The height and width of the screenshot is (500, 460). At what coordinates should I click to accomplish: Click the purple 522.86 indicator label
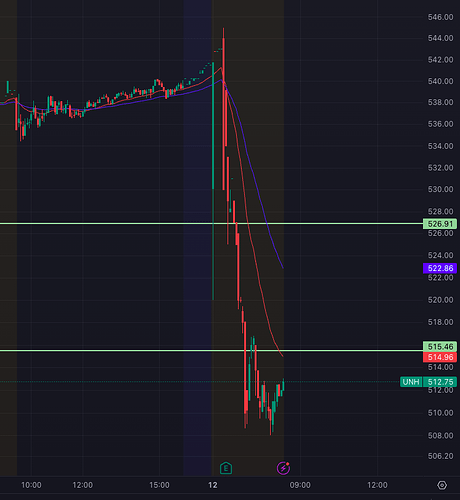pyautogui.click(x=440, y=268)
